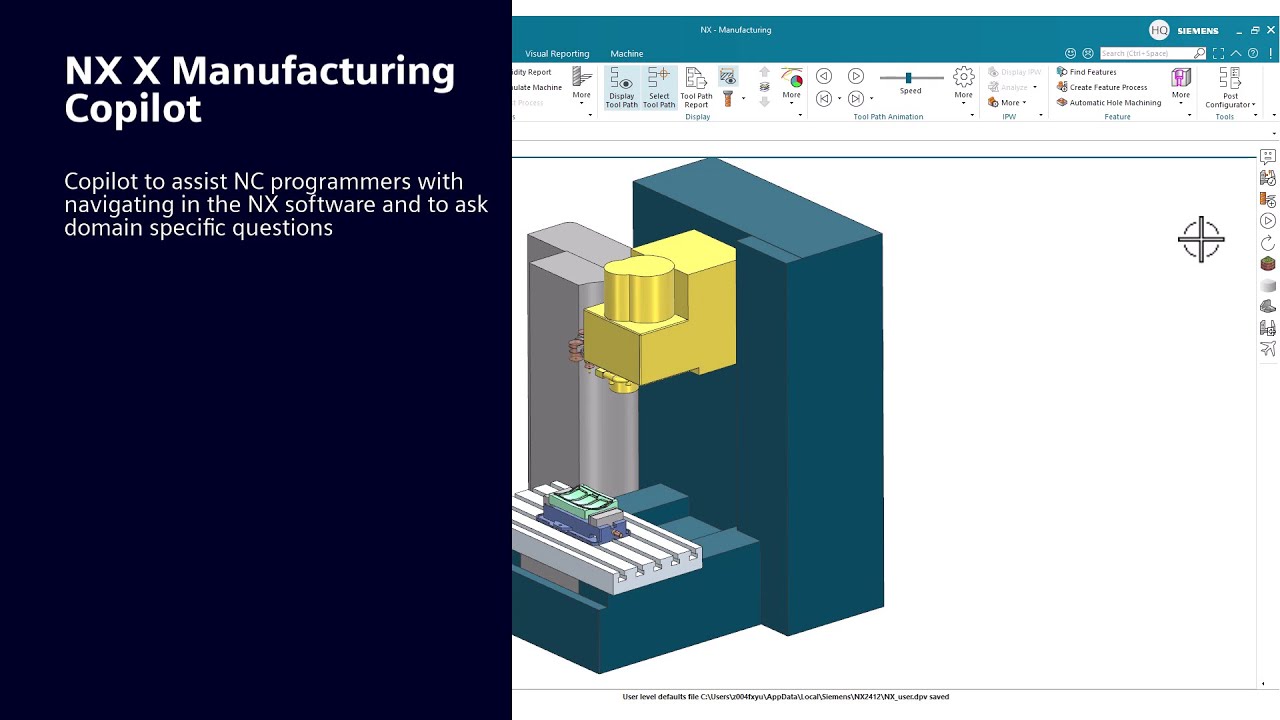The image size is (1280, 720).
Task: Open dropdown next to step backward button
Action: coord(839,98)
